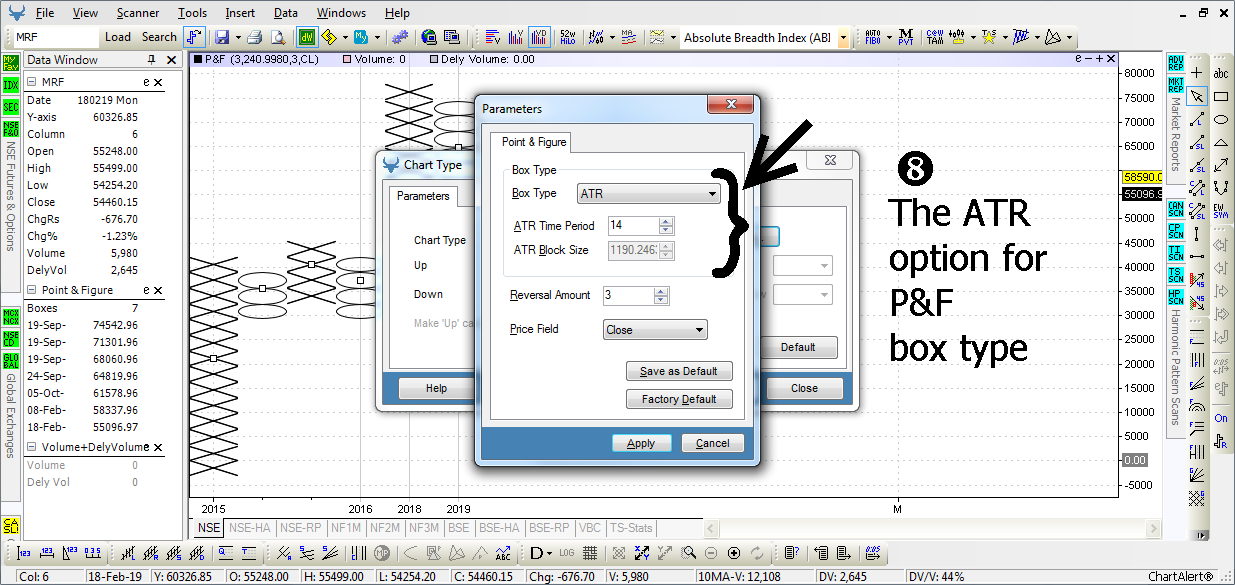Viewport: 1235px width, 585px height.
Task: Click the Auto Fibo toolbar icon
Action: point(872,37)
